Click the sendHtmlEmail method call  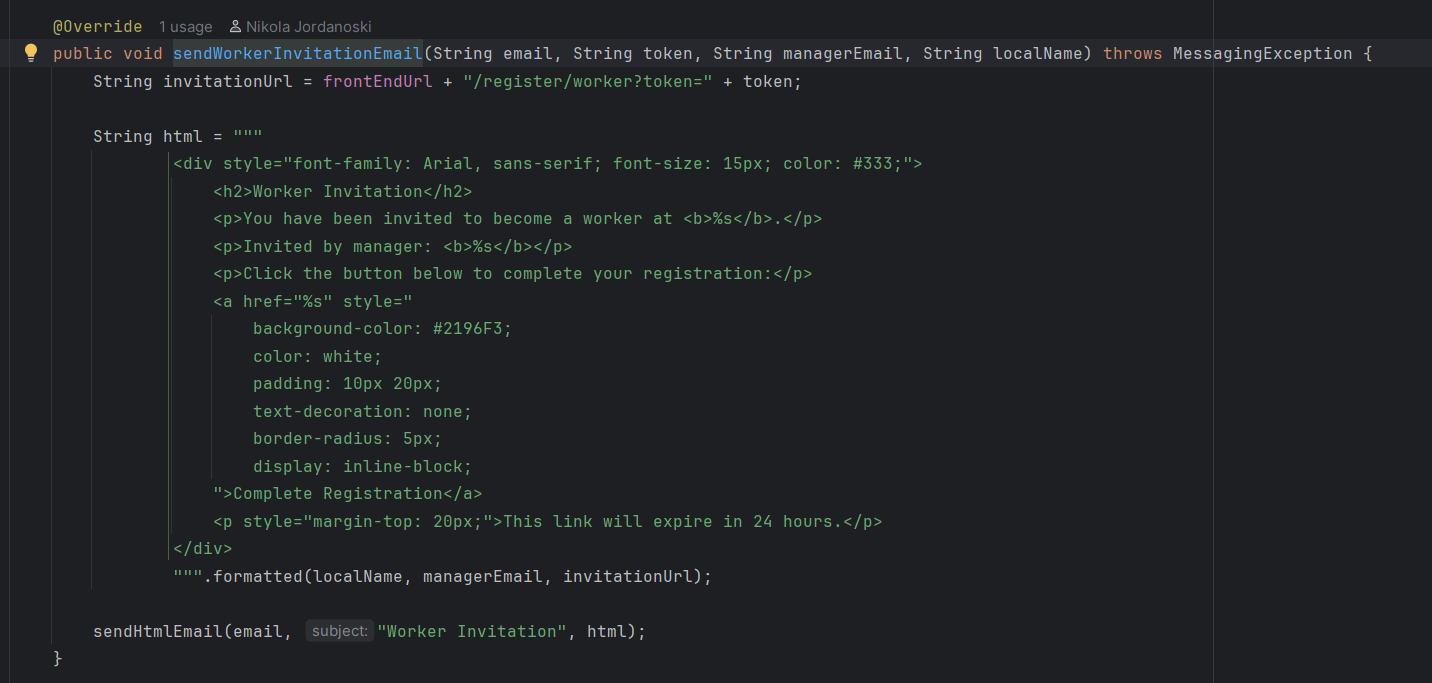(157, 631)
